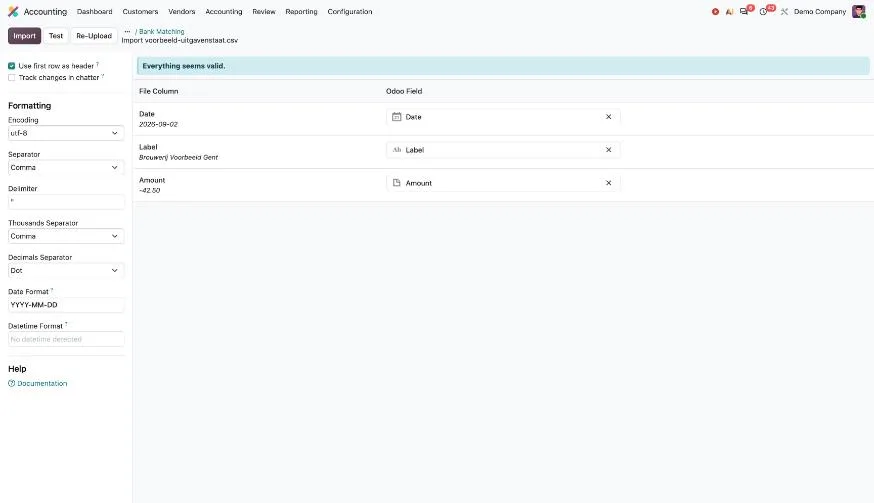The height and width of the screenshot is (503, 874).
Task: Open the Customers menu
Action: click(x=140, y=12)
